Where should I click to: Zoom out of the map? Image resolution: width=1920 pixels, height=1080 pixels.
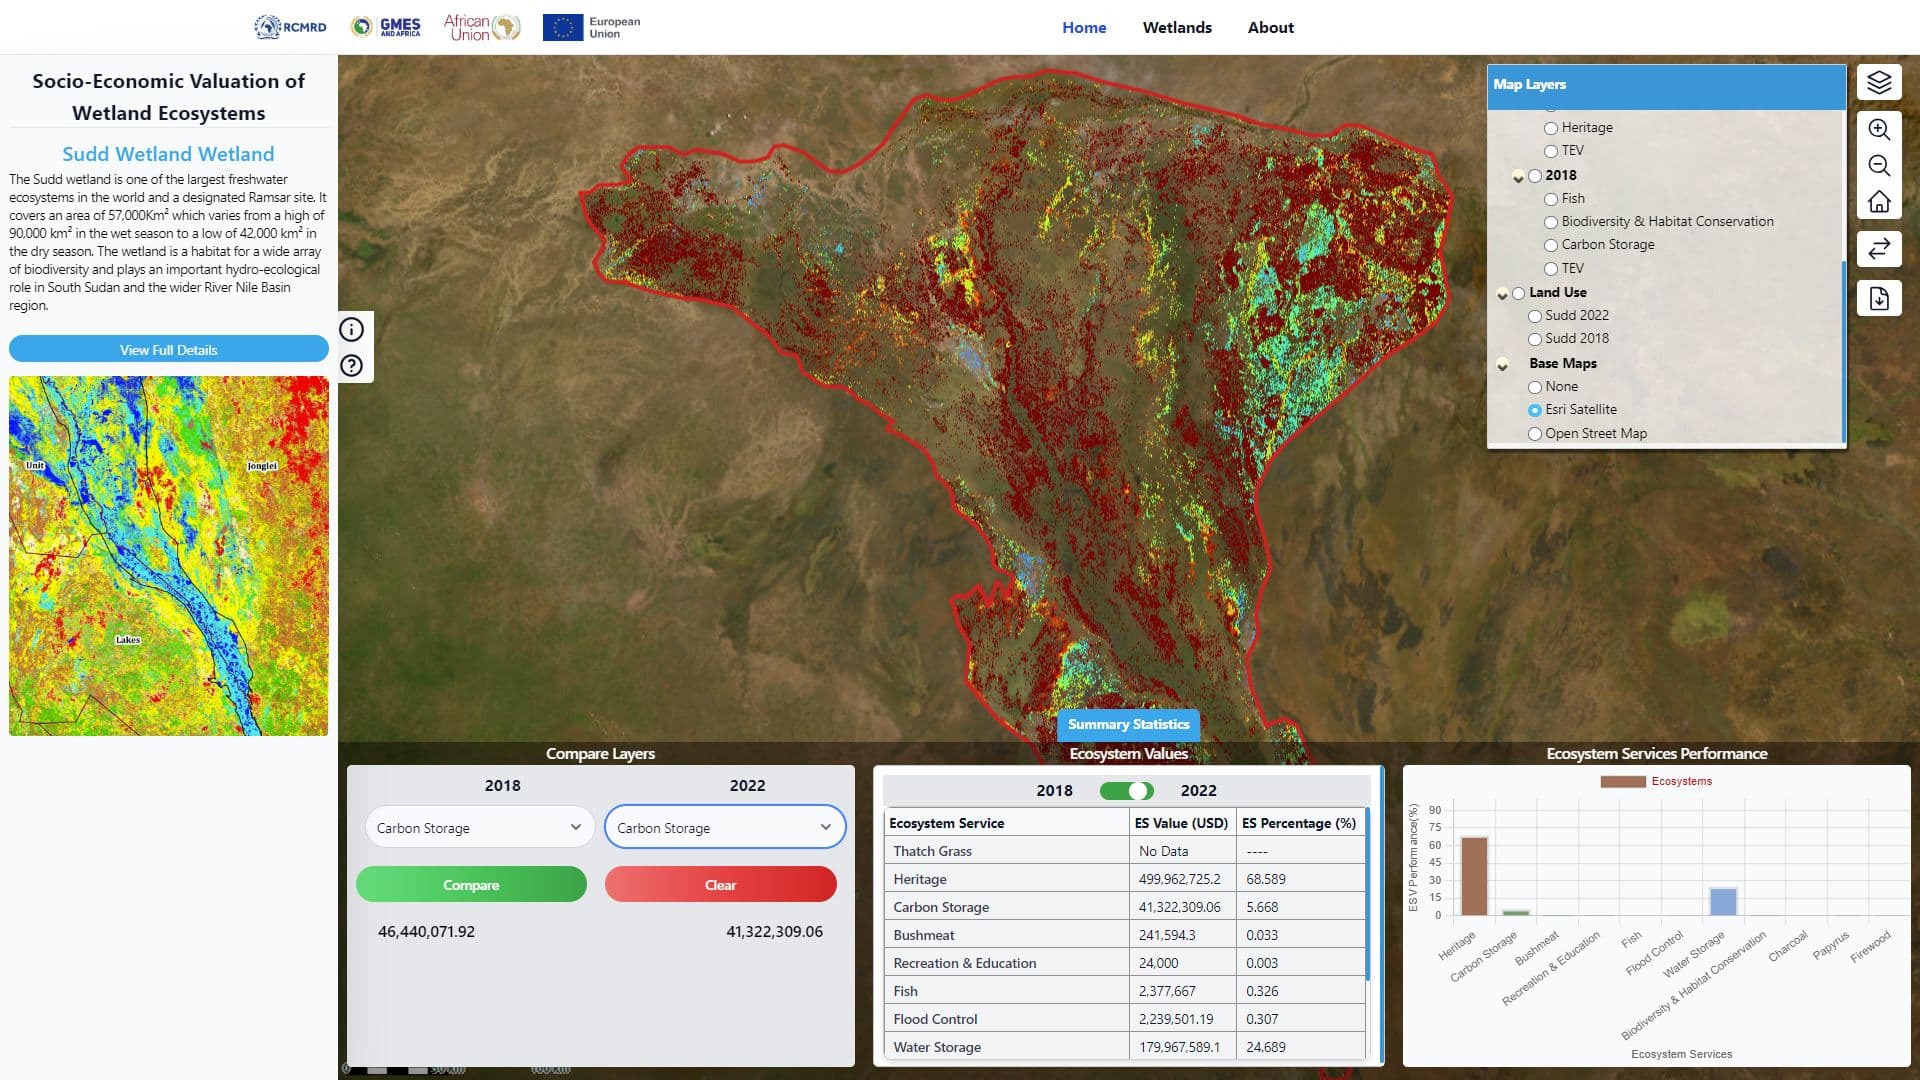tap(1879, 166)
